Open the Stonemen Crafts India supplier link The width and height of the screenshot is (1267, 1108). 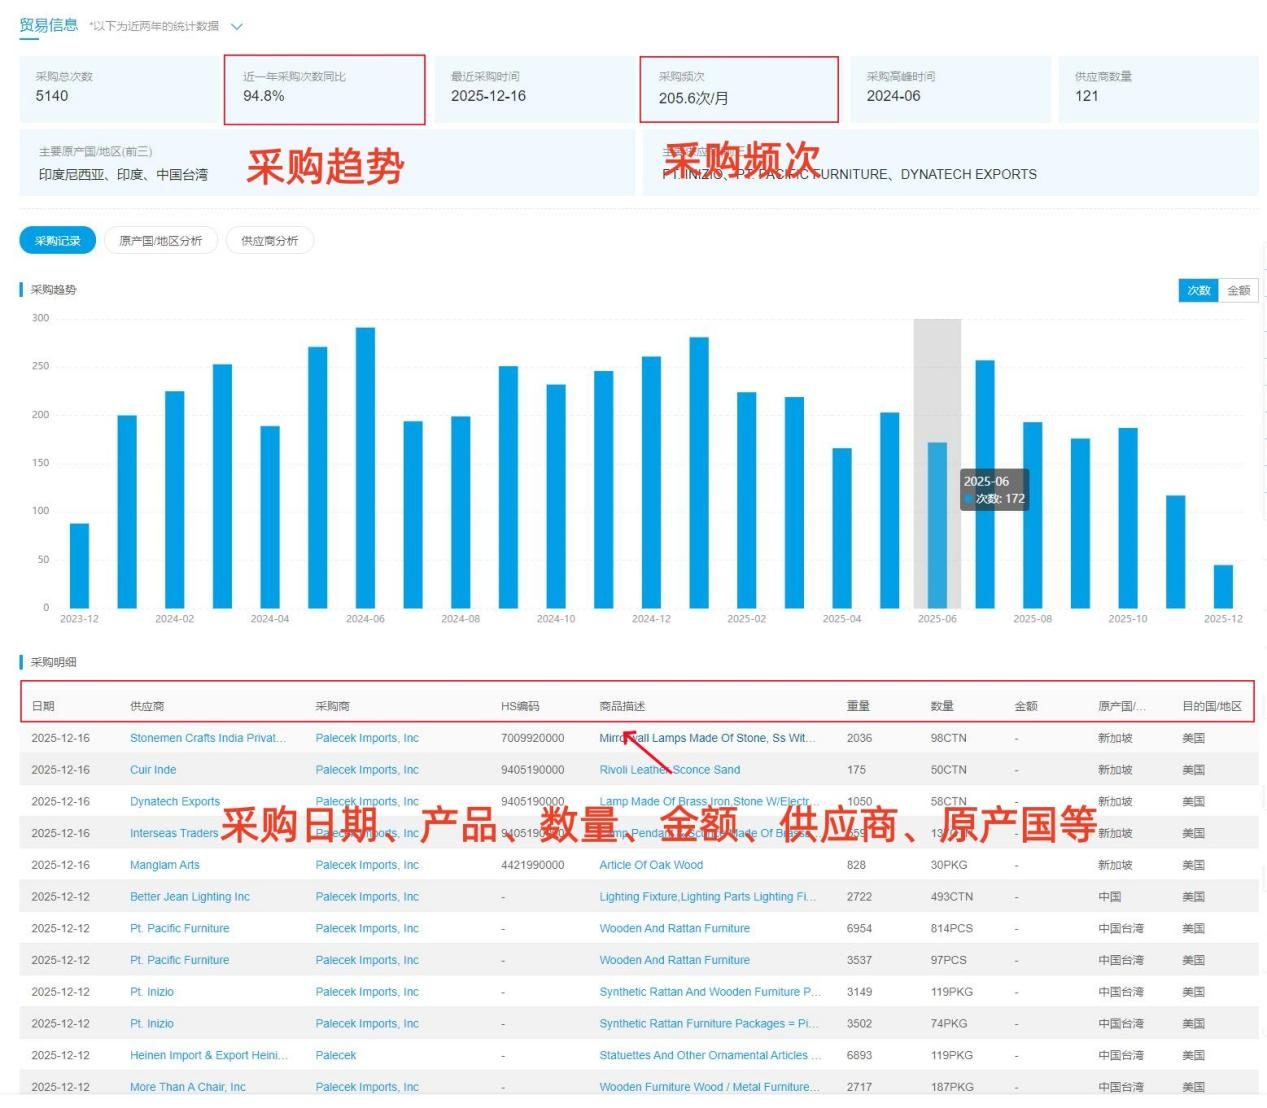pyautogui.click(x=207, y=738)
